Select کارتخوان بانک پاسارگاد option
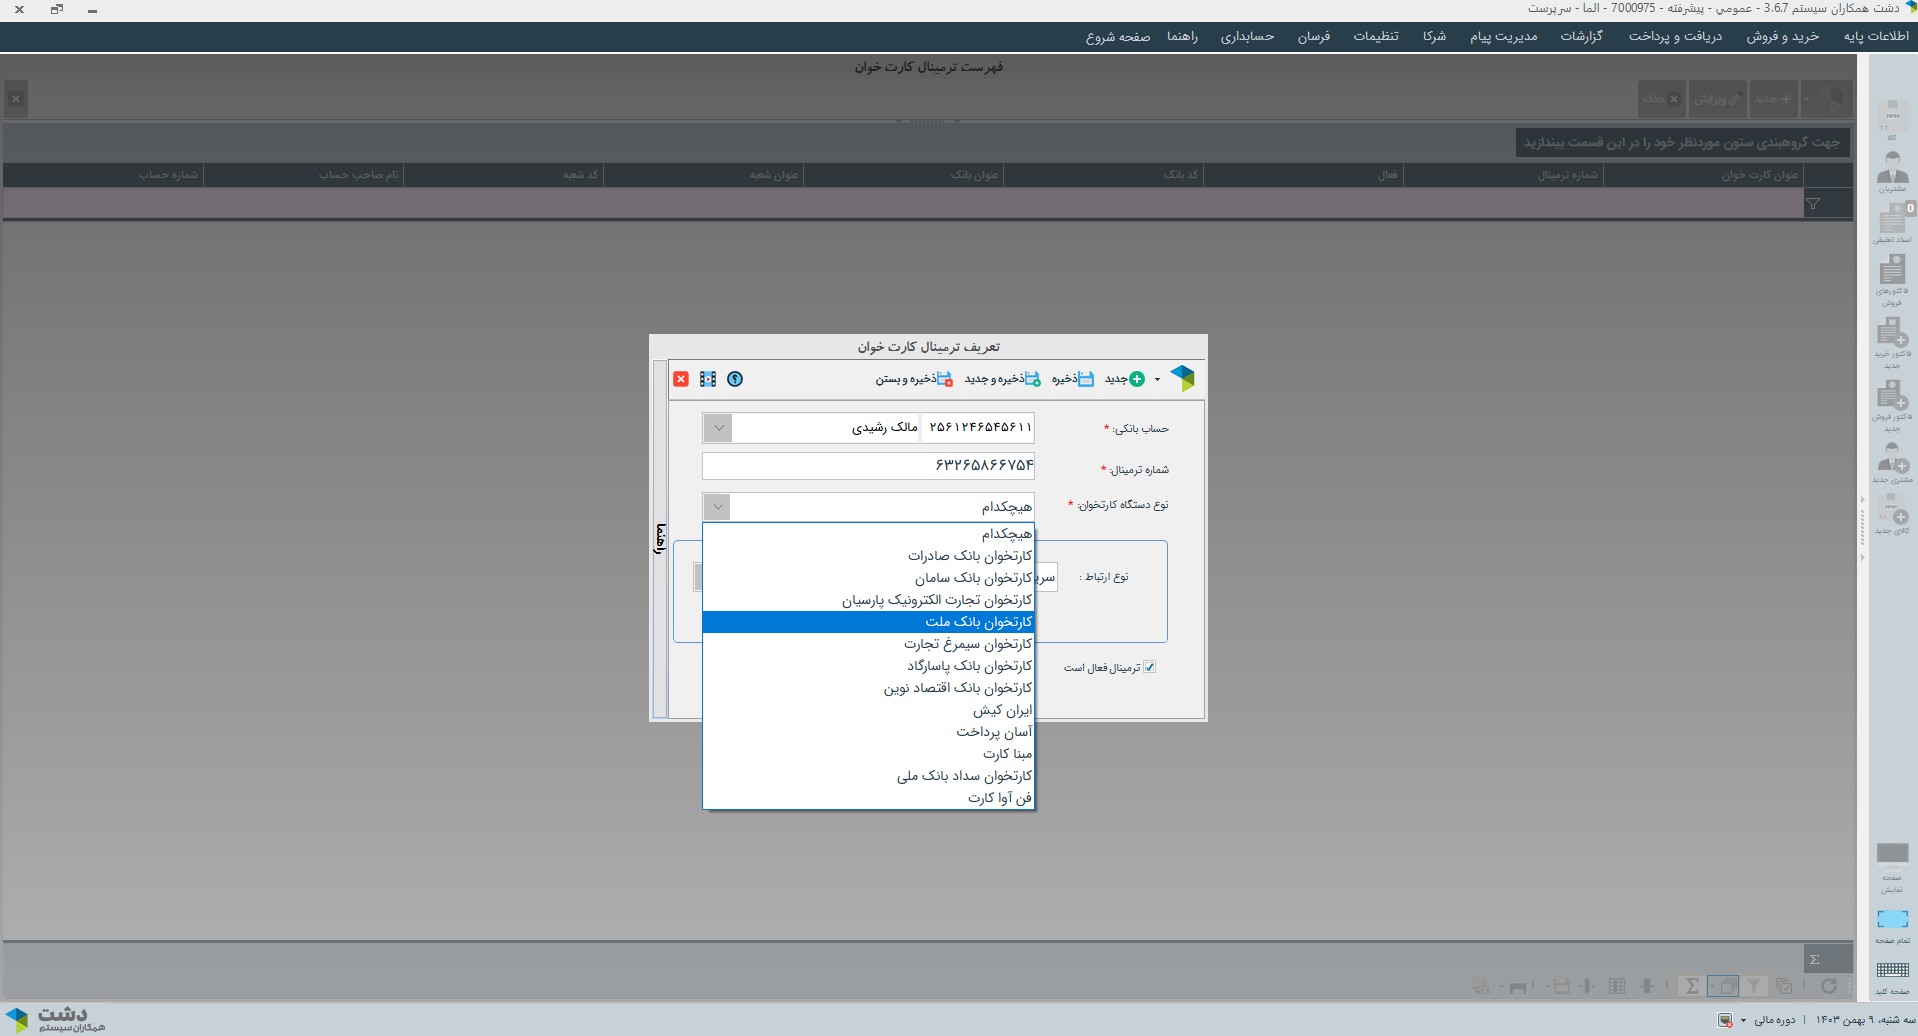The width and height of the screenshot is (1918, 1036). pyautogui.click(x=868, y=666)
